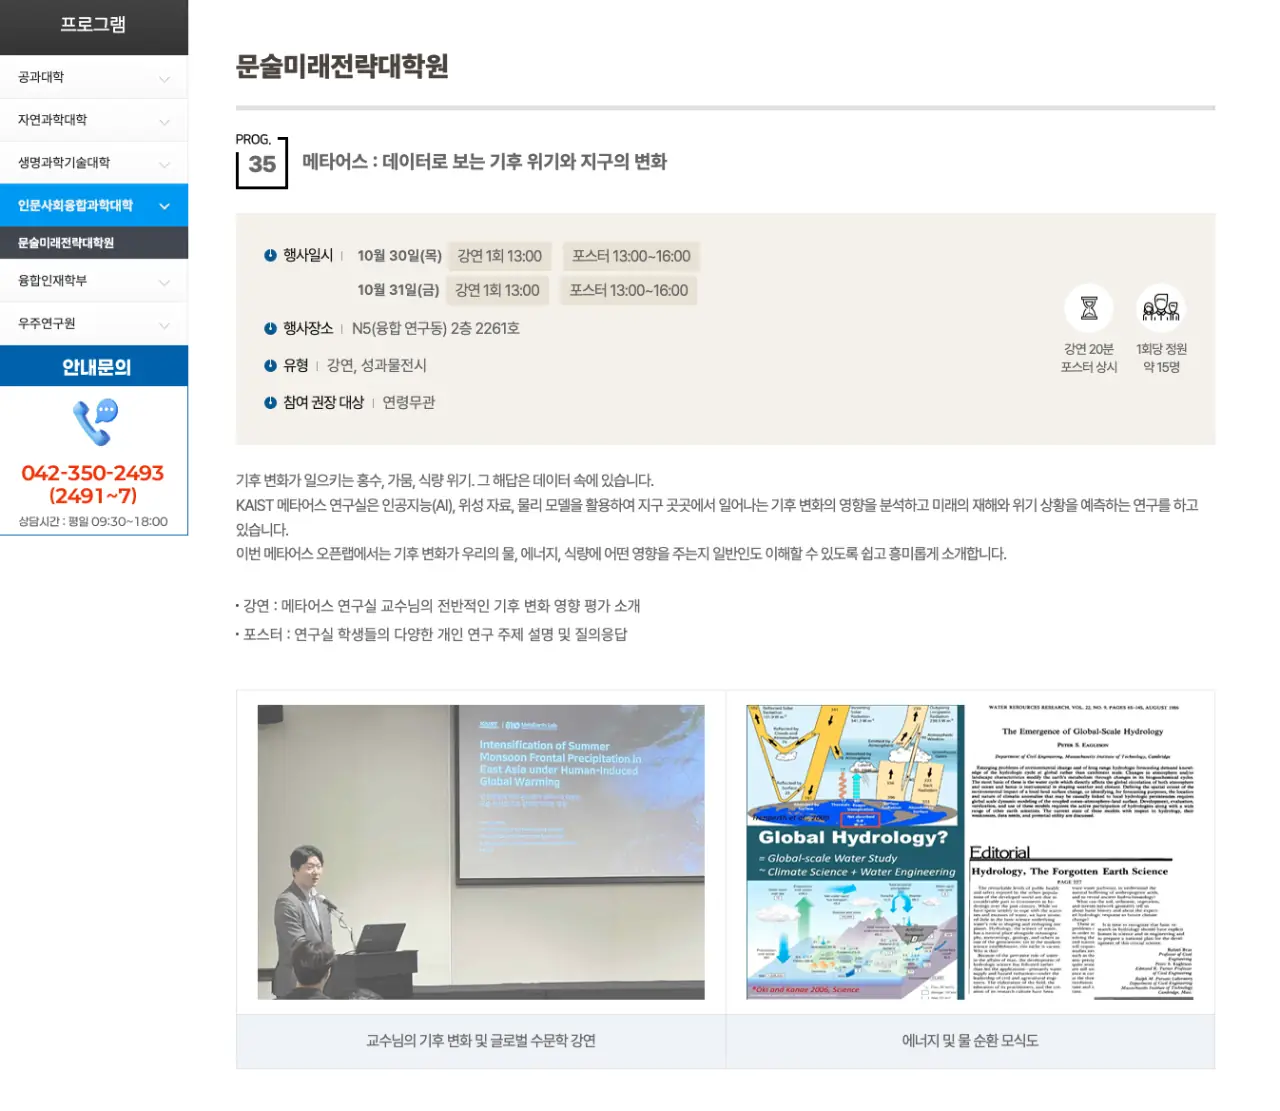The image size is (1280, 1111).
Task: Click the clock bullet beside 행사일시
Action: pos(270,256)
